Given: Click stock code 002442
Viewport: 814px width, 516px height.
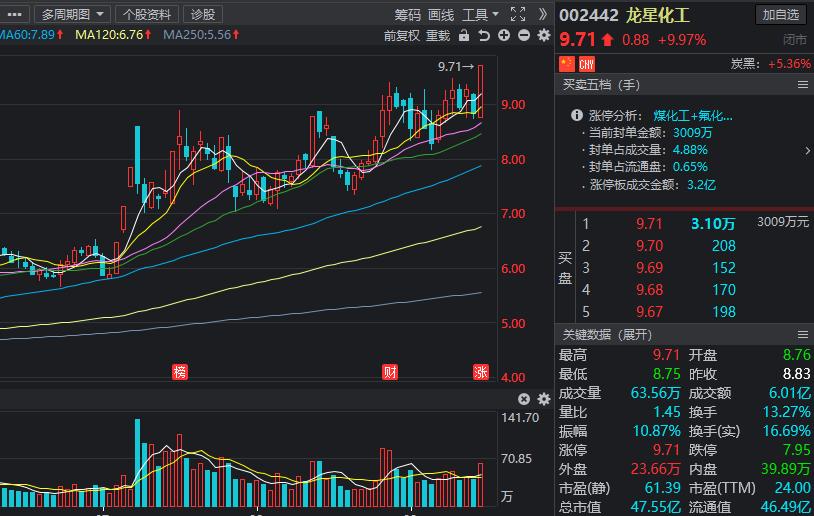Looking at the screenshot, I should tap(589, 15).
